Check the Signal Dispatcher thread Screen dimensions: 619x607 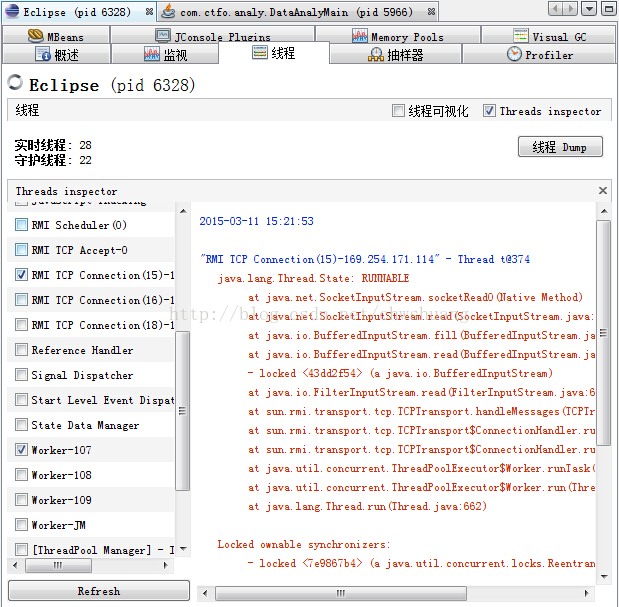pyautogui.click(x=21, y=375)
